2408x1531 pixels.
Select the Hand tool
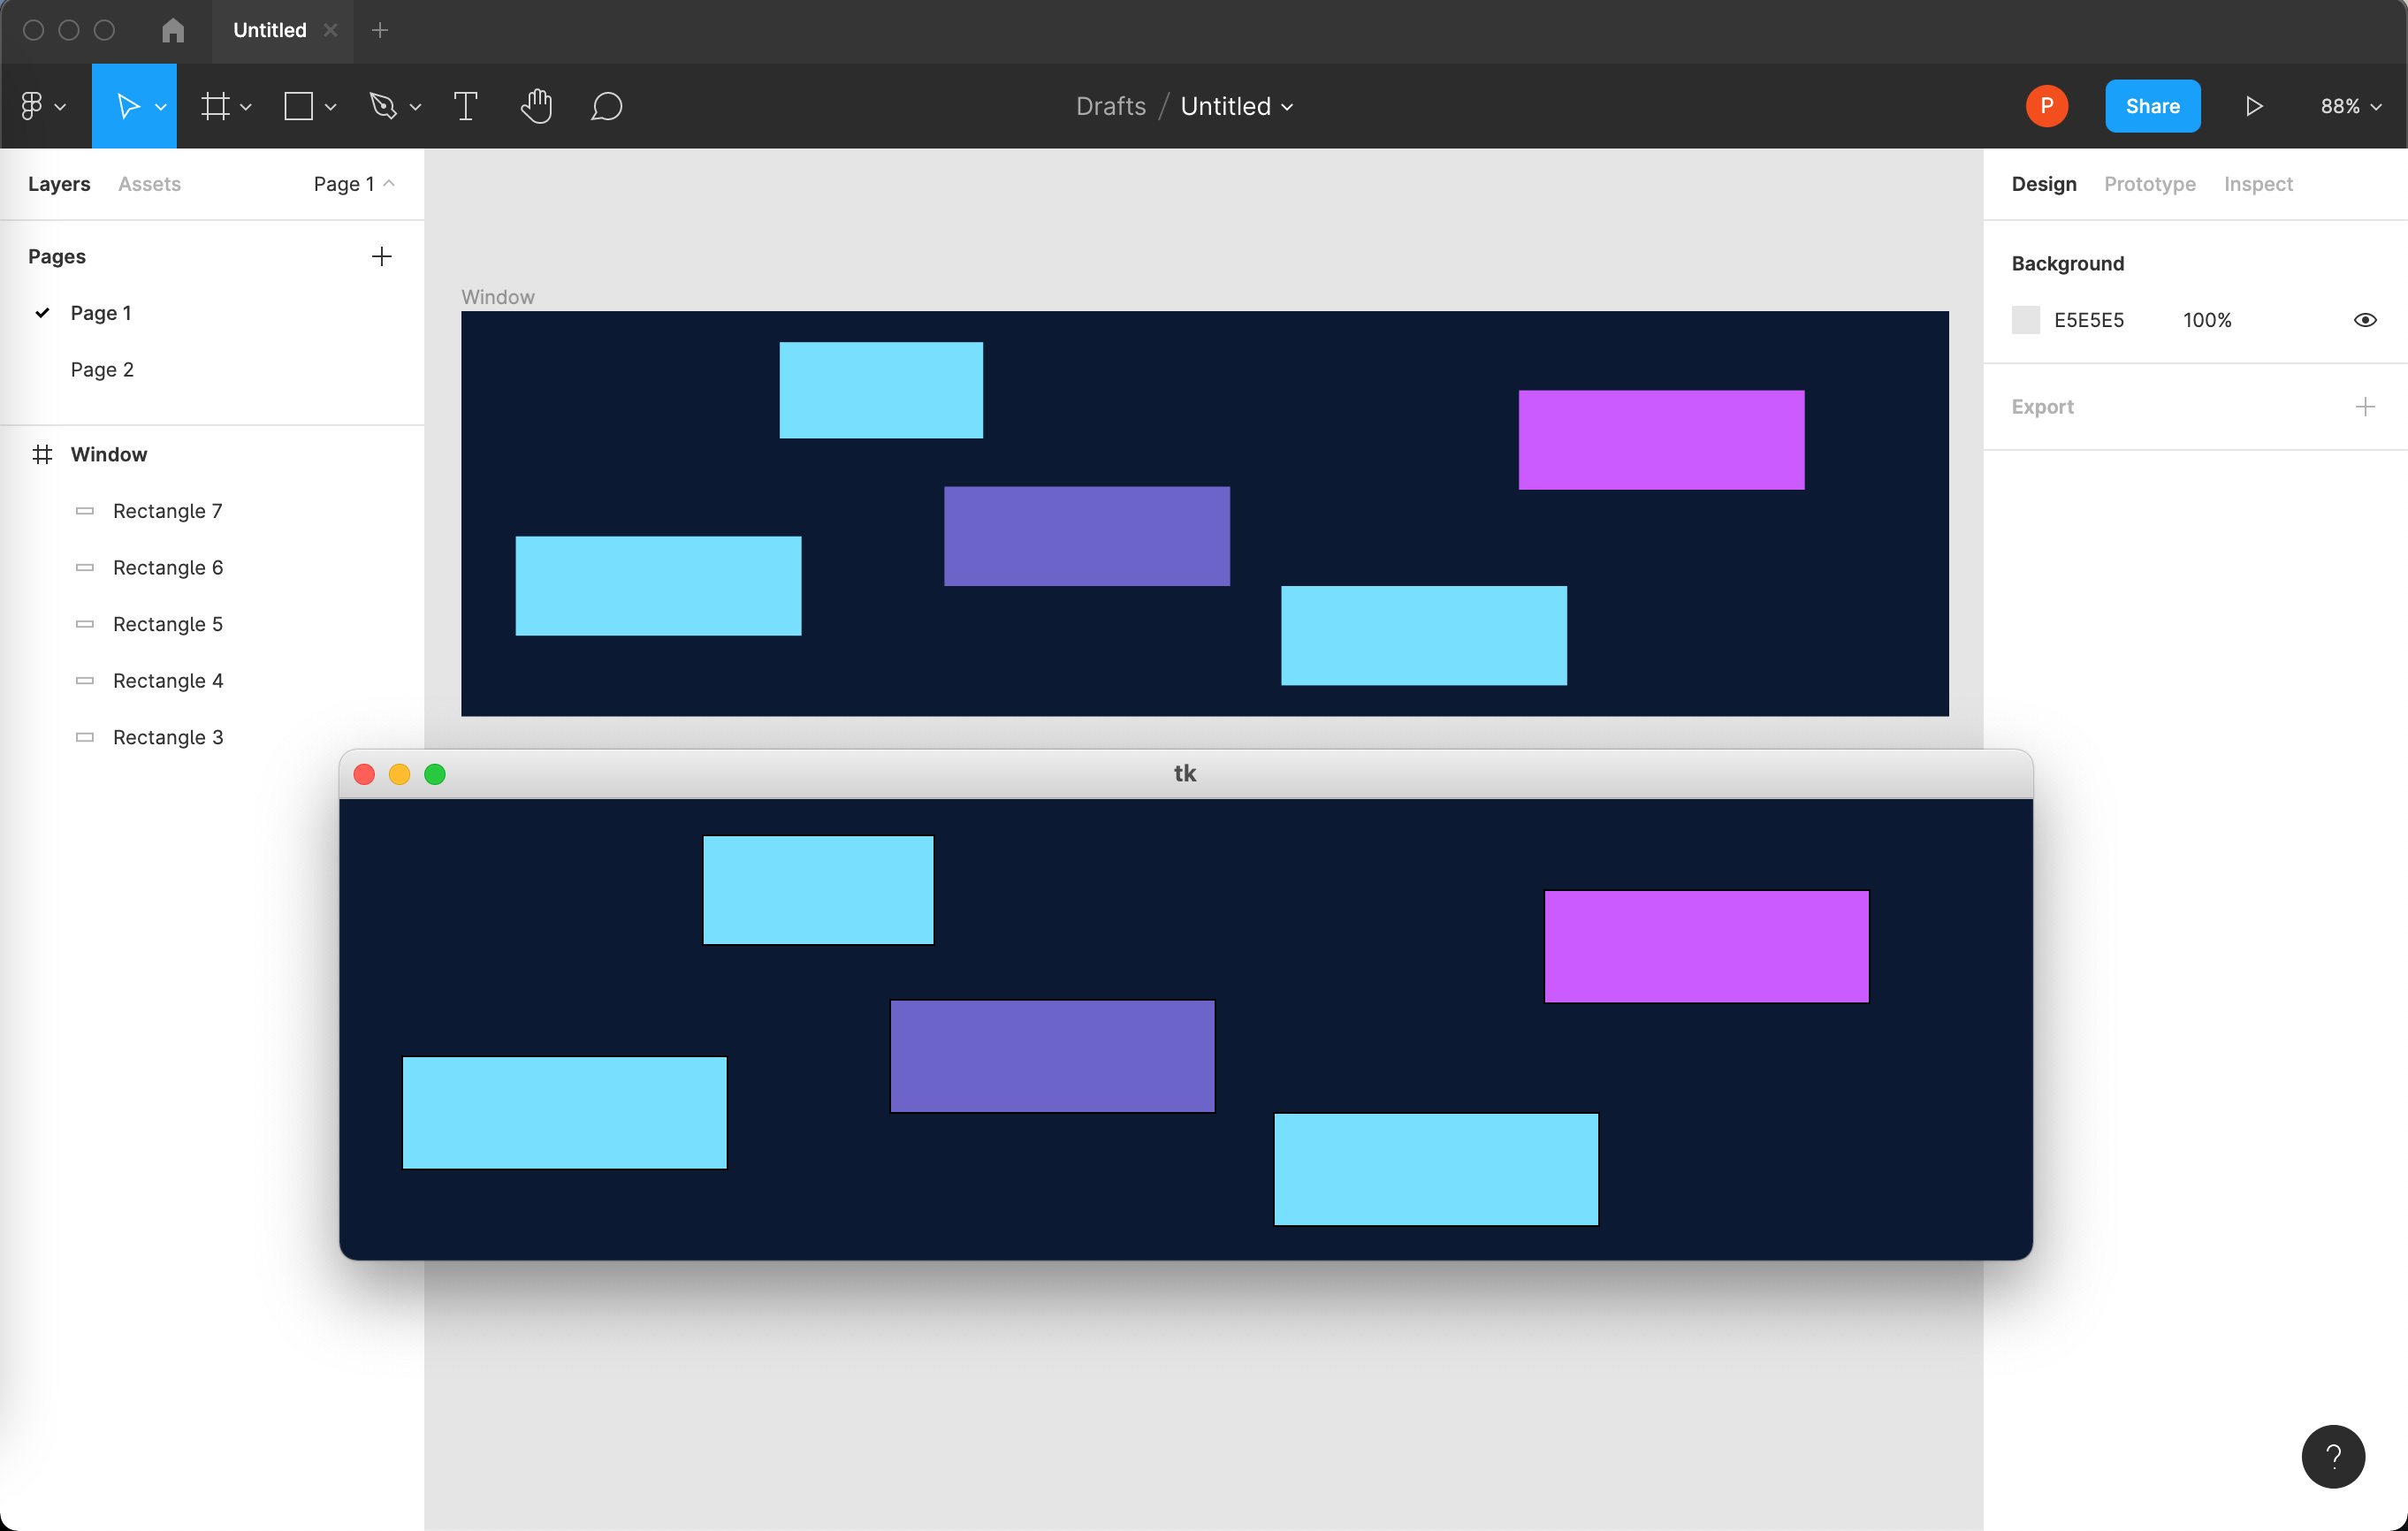click(x=536, y=105)
